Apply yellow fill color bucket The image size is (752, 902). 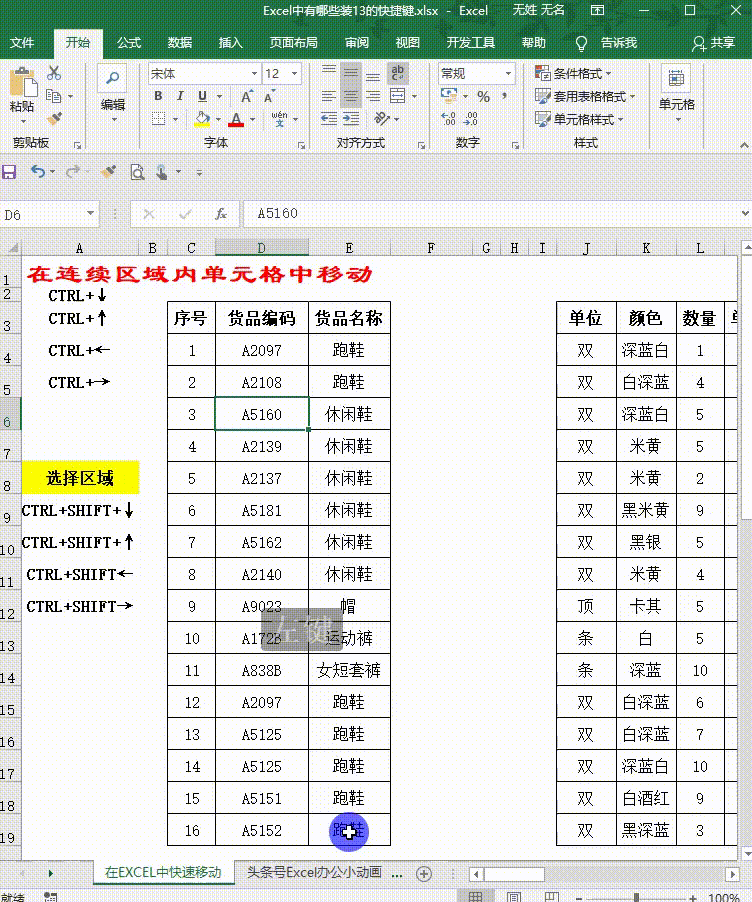pos(202,119)
